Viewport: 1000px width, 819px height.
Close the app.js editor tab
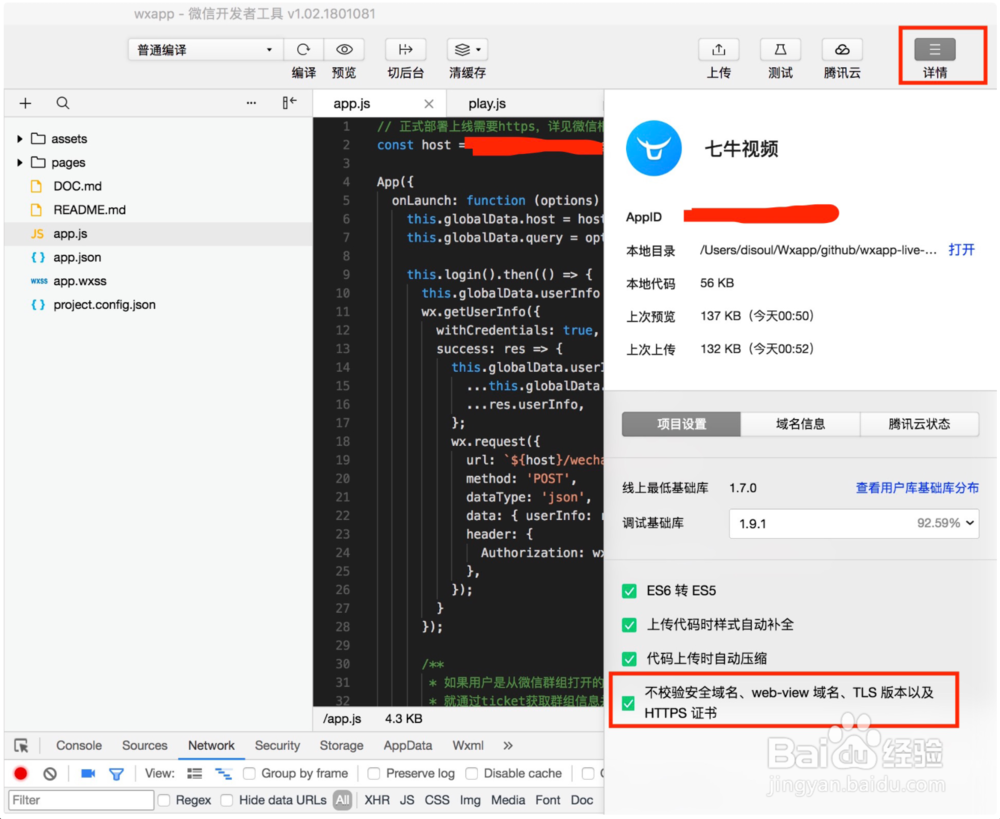click(429, 104)
